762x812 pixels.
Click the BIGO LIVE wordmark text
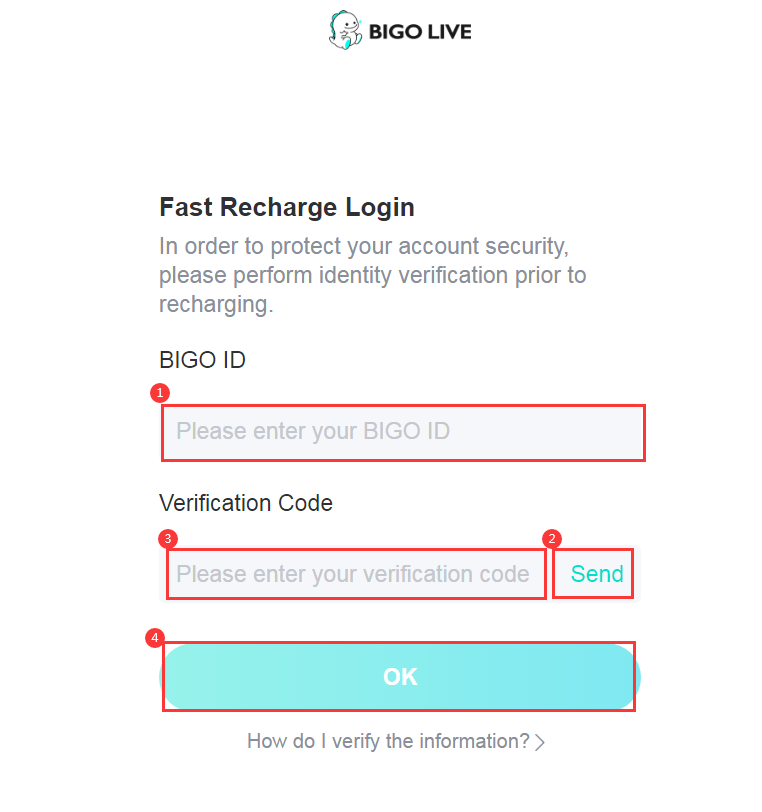420,32
